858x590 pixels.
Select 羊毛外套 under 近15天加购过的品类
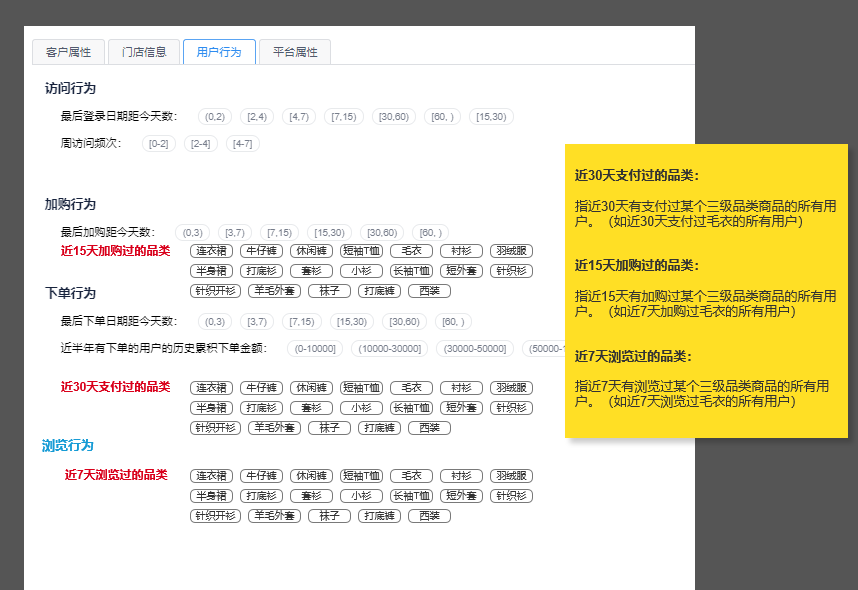tap(274, 291)
